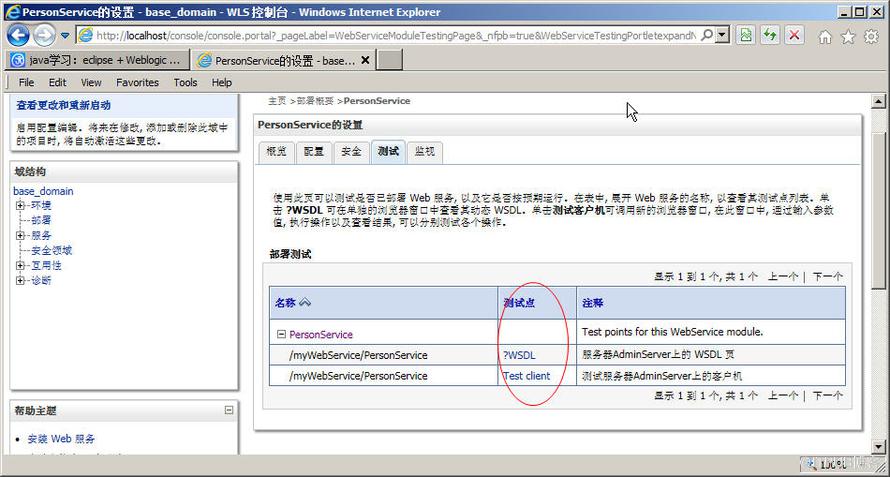890x477 pixels.
Task: Open the Home page icon
Action: 825,37
